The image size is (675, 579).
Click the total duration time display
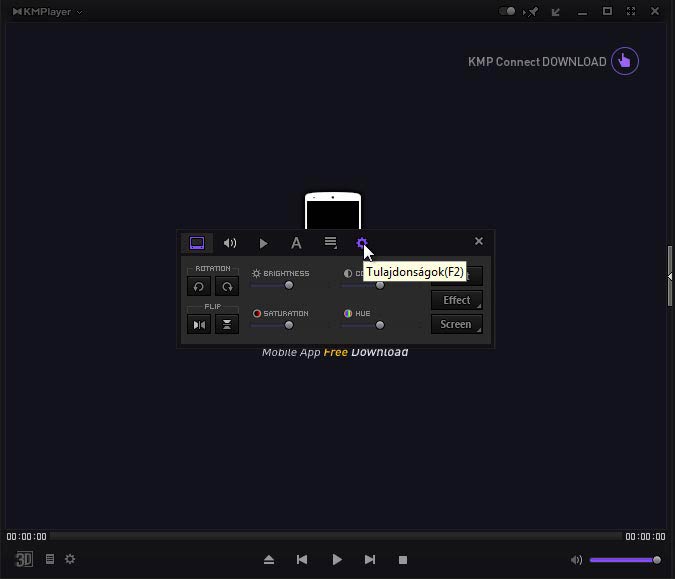645,536
